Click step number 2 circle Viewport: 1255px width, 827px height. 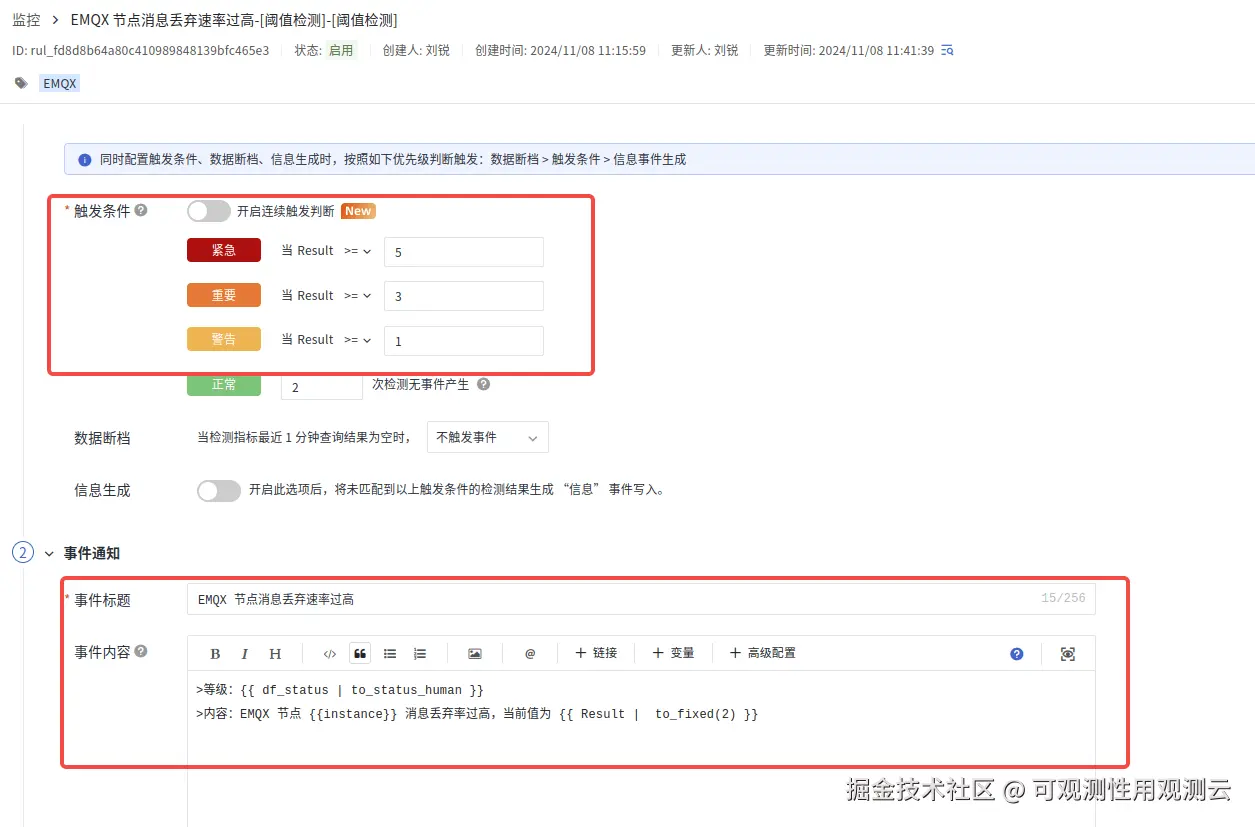(23, 553)
